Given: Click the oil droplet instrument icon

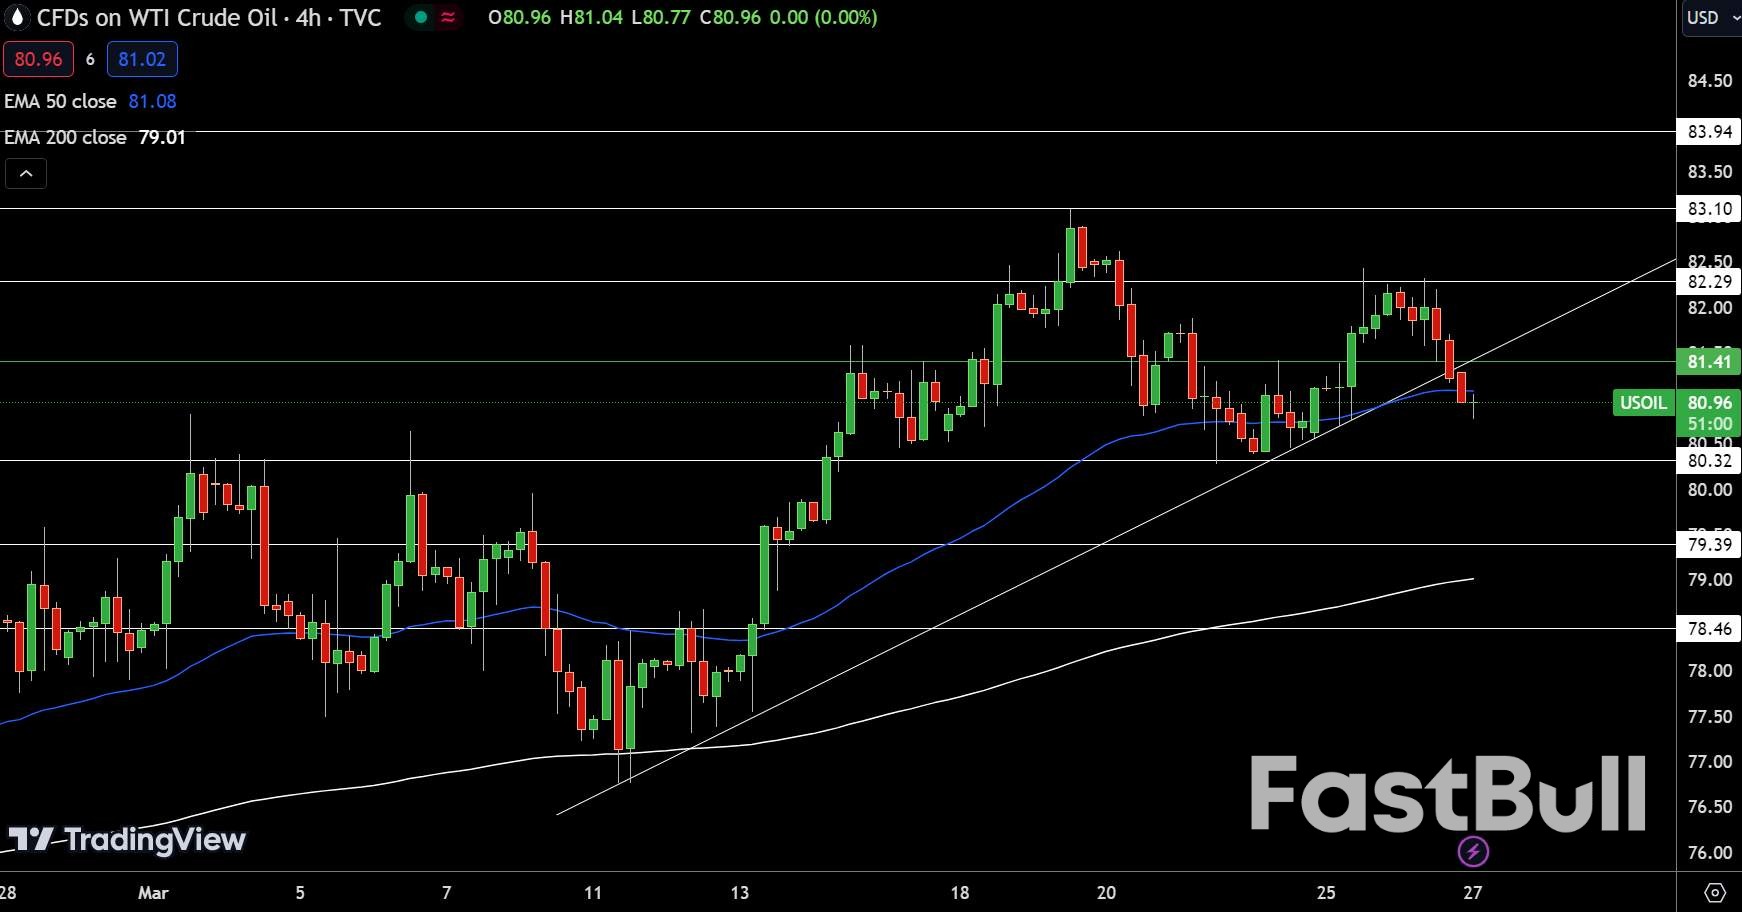Looking at the screenshot, I should pos(16,18).
